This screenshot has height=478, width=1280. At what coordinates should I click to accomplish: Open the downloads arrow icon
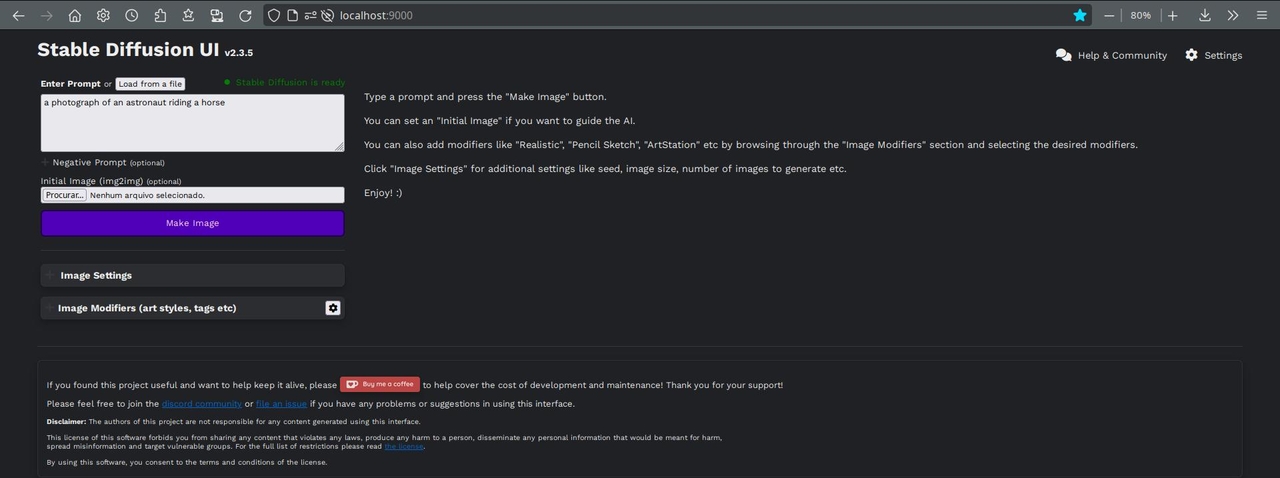(x=1205, y=15)
